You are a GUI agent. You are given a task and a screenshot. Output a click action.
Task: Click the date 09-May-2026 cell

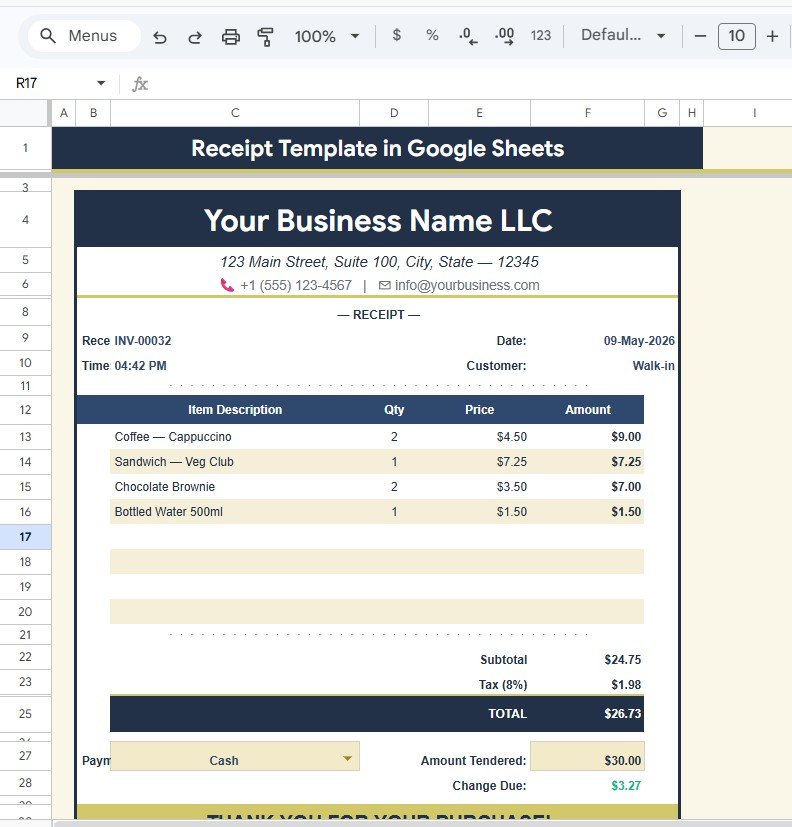639,341
